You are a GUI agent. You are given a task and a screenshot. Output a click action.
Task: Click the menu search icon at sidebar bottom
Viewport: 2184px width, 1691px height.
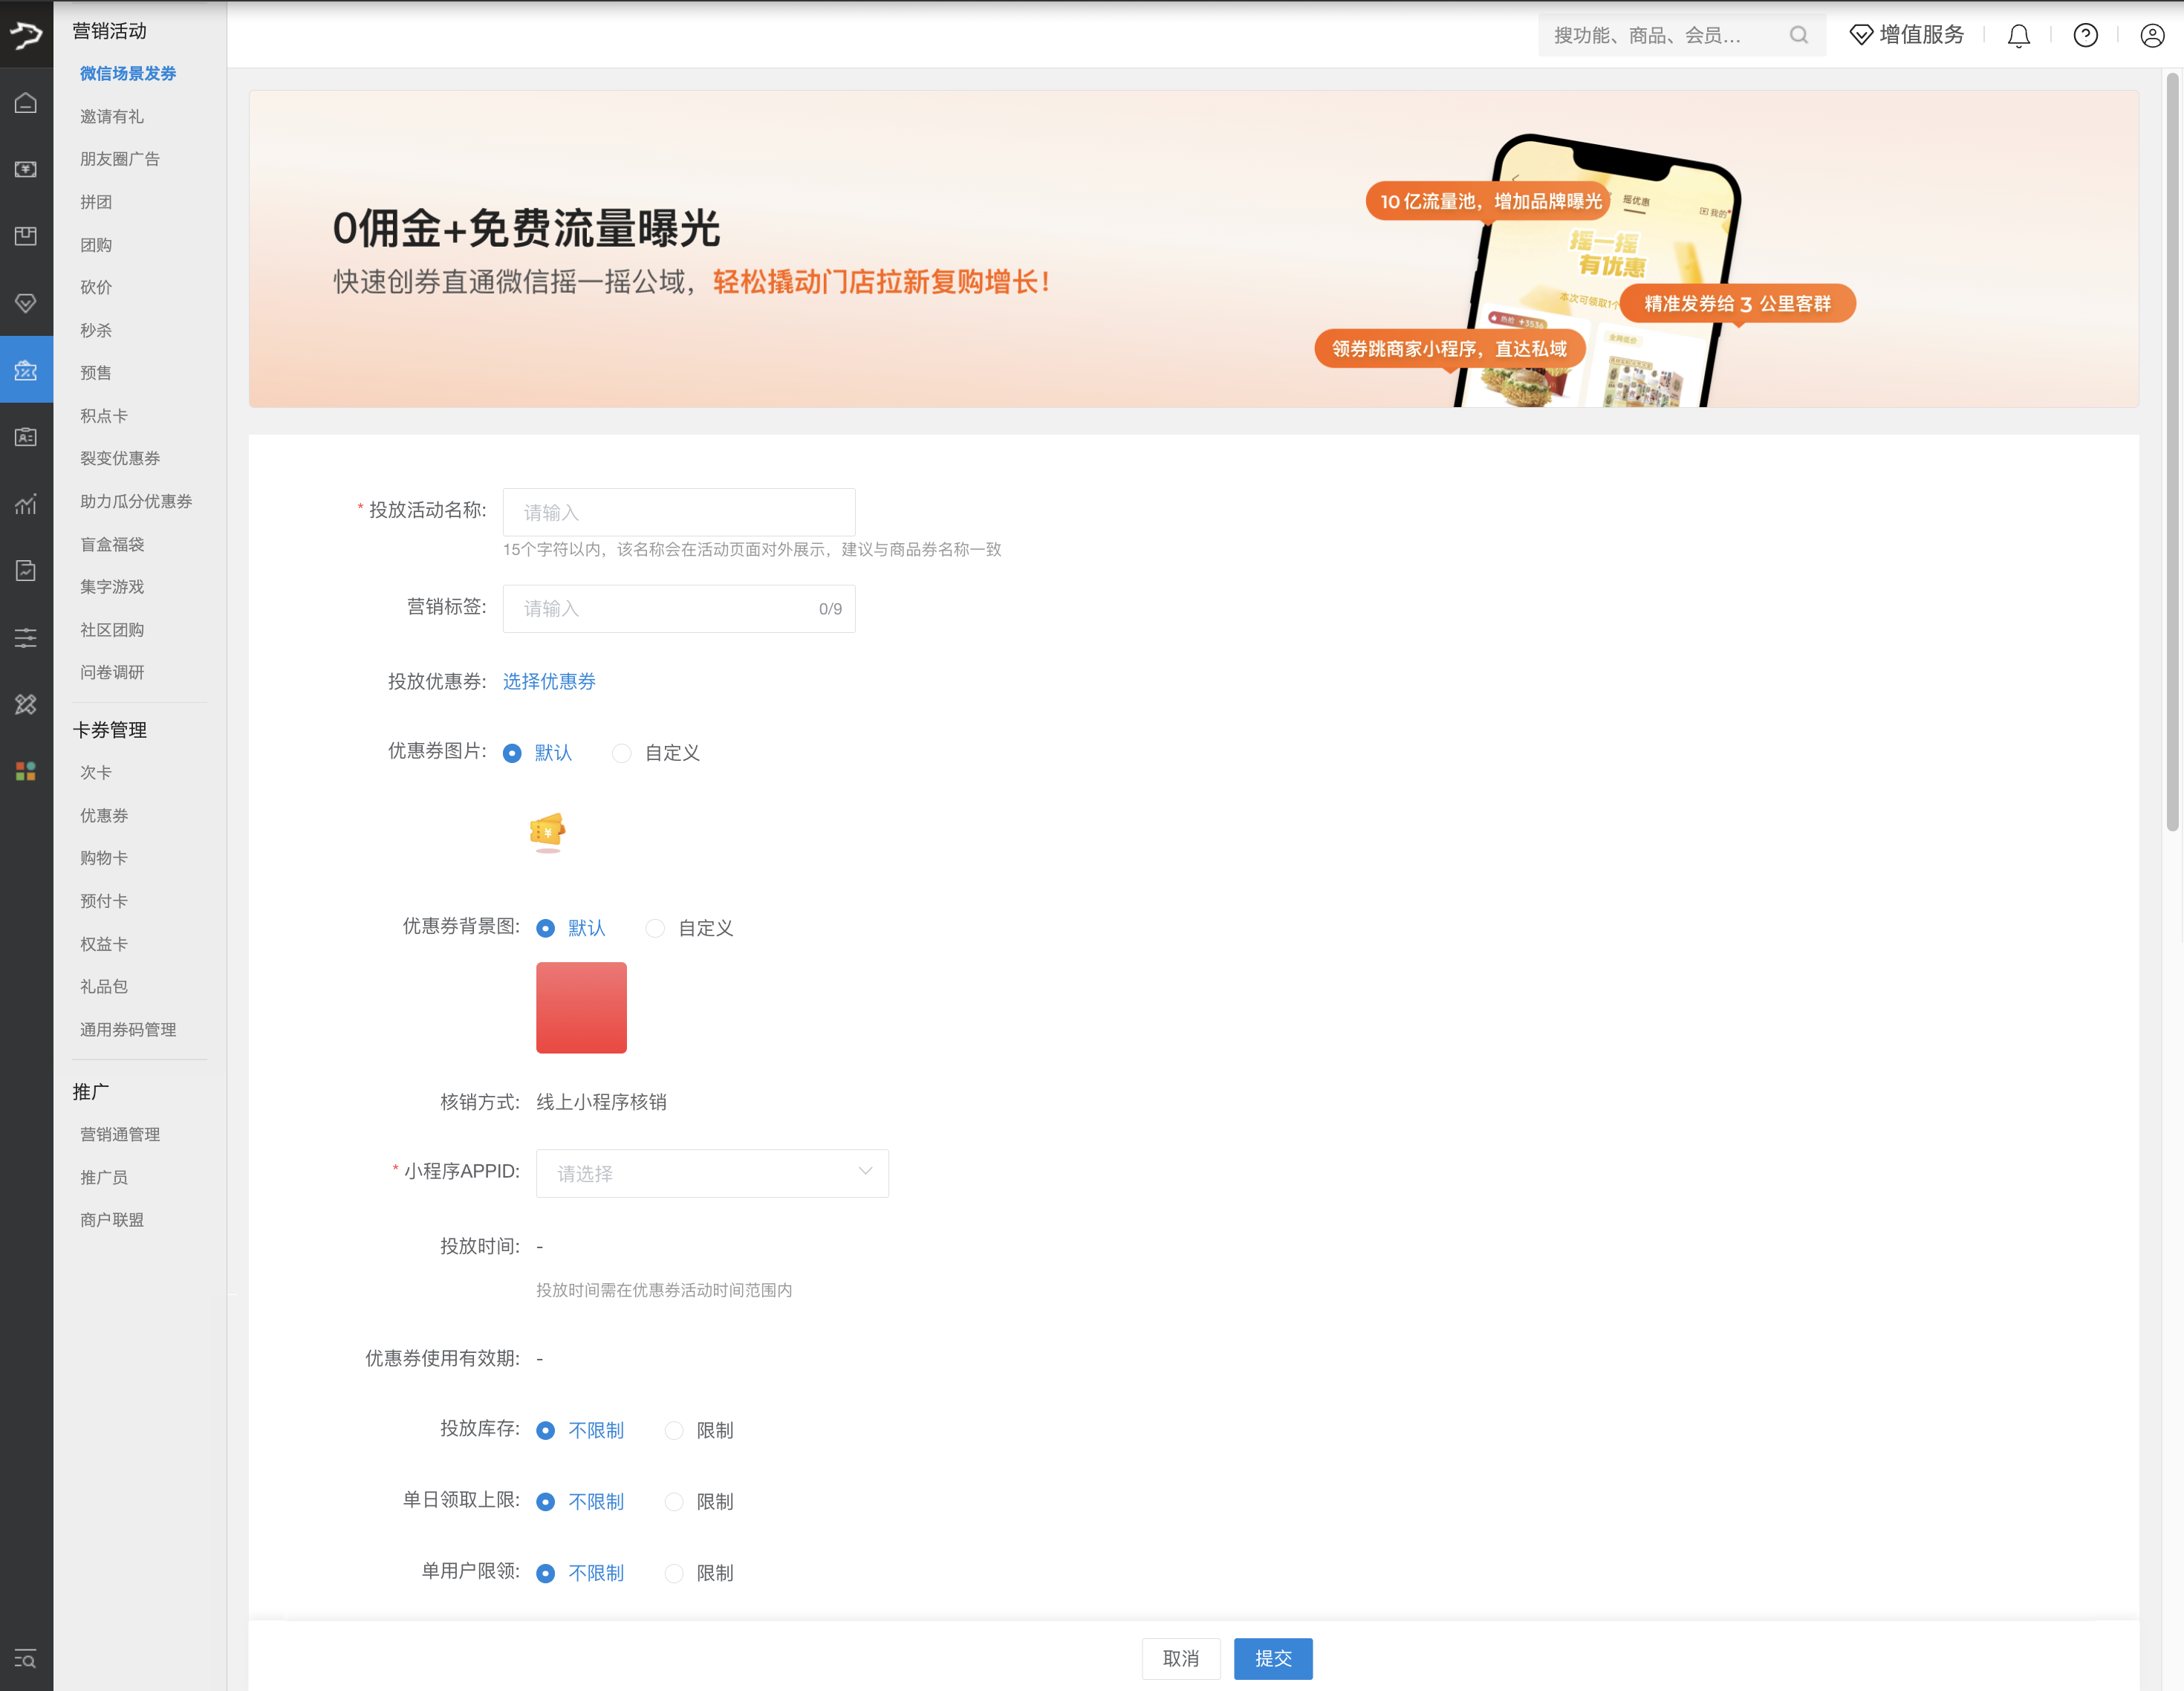pyautogui.click(x=26, y=1659)
